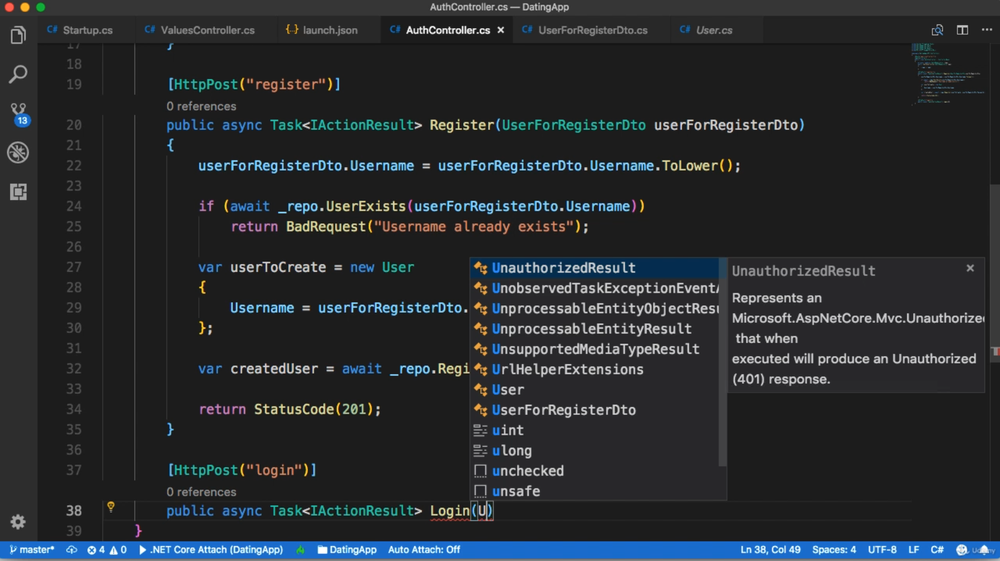
Task: Open the Explorer view in activity bar
Action: pos(18,35)
